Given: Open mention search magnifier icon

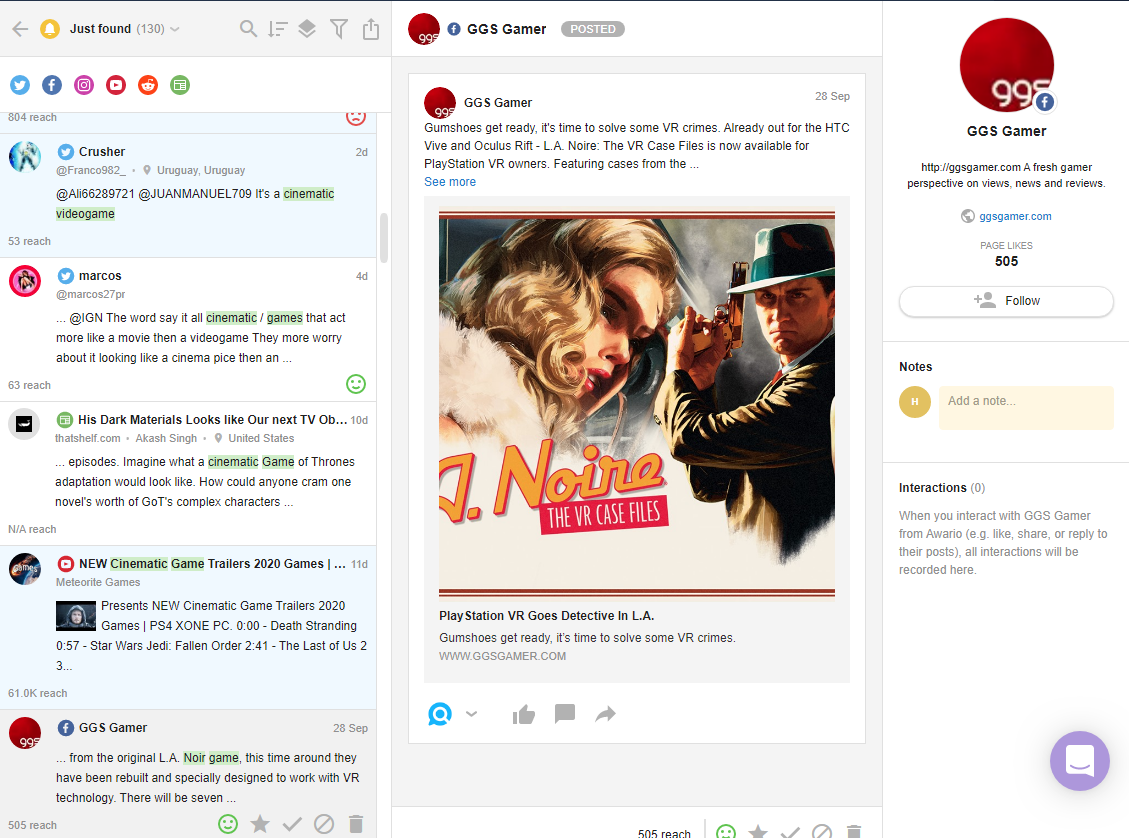Looking at the screenshot, I should click(248, 29).
